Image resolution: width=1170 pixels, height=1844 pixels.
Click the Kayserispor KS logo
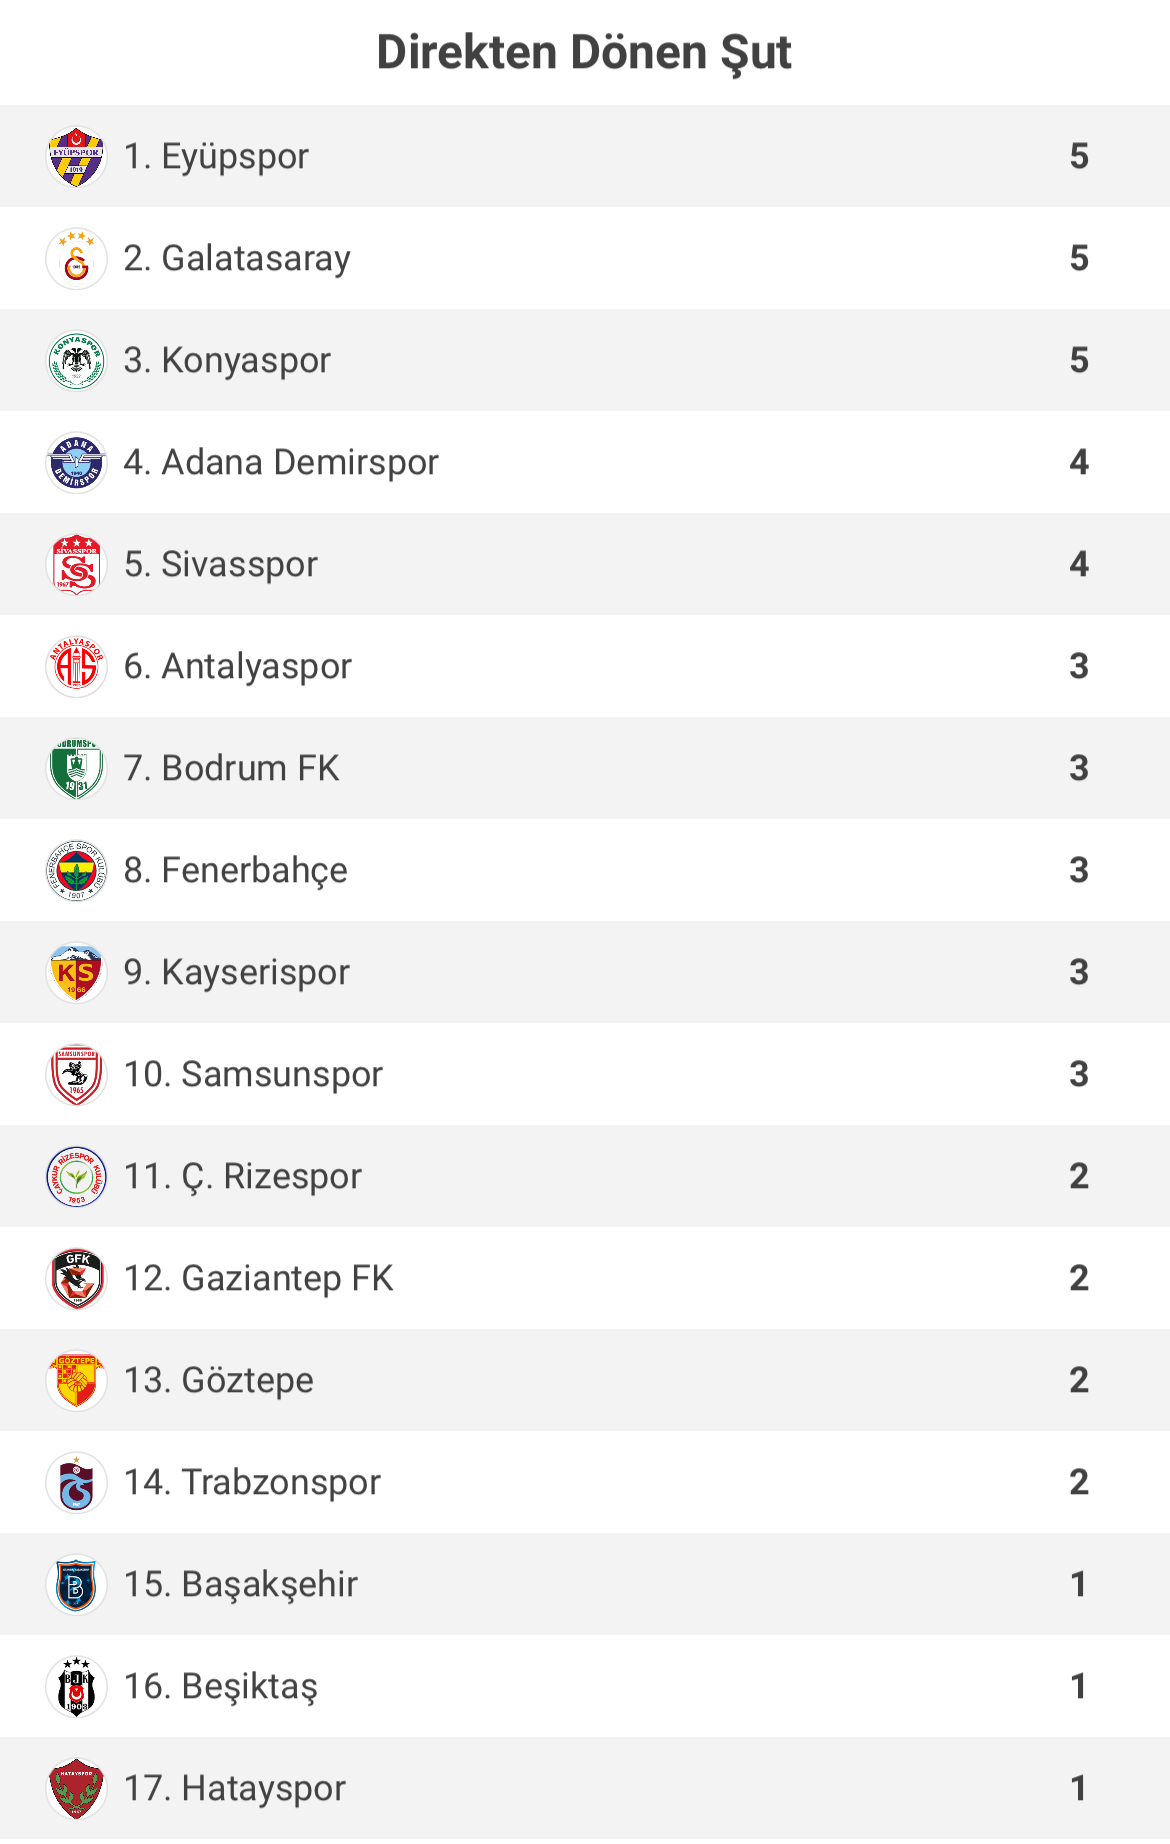pos(76,973)
